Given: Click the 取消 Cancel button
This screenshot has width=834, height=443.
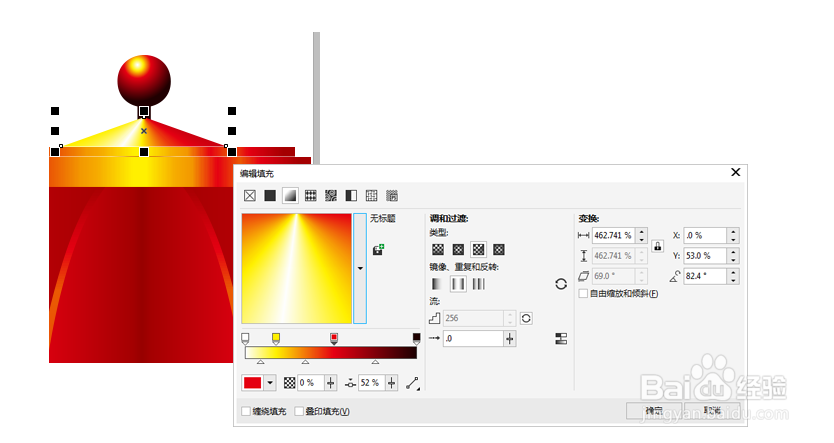Looking at the screenshot, I should [x=712, y=411].
